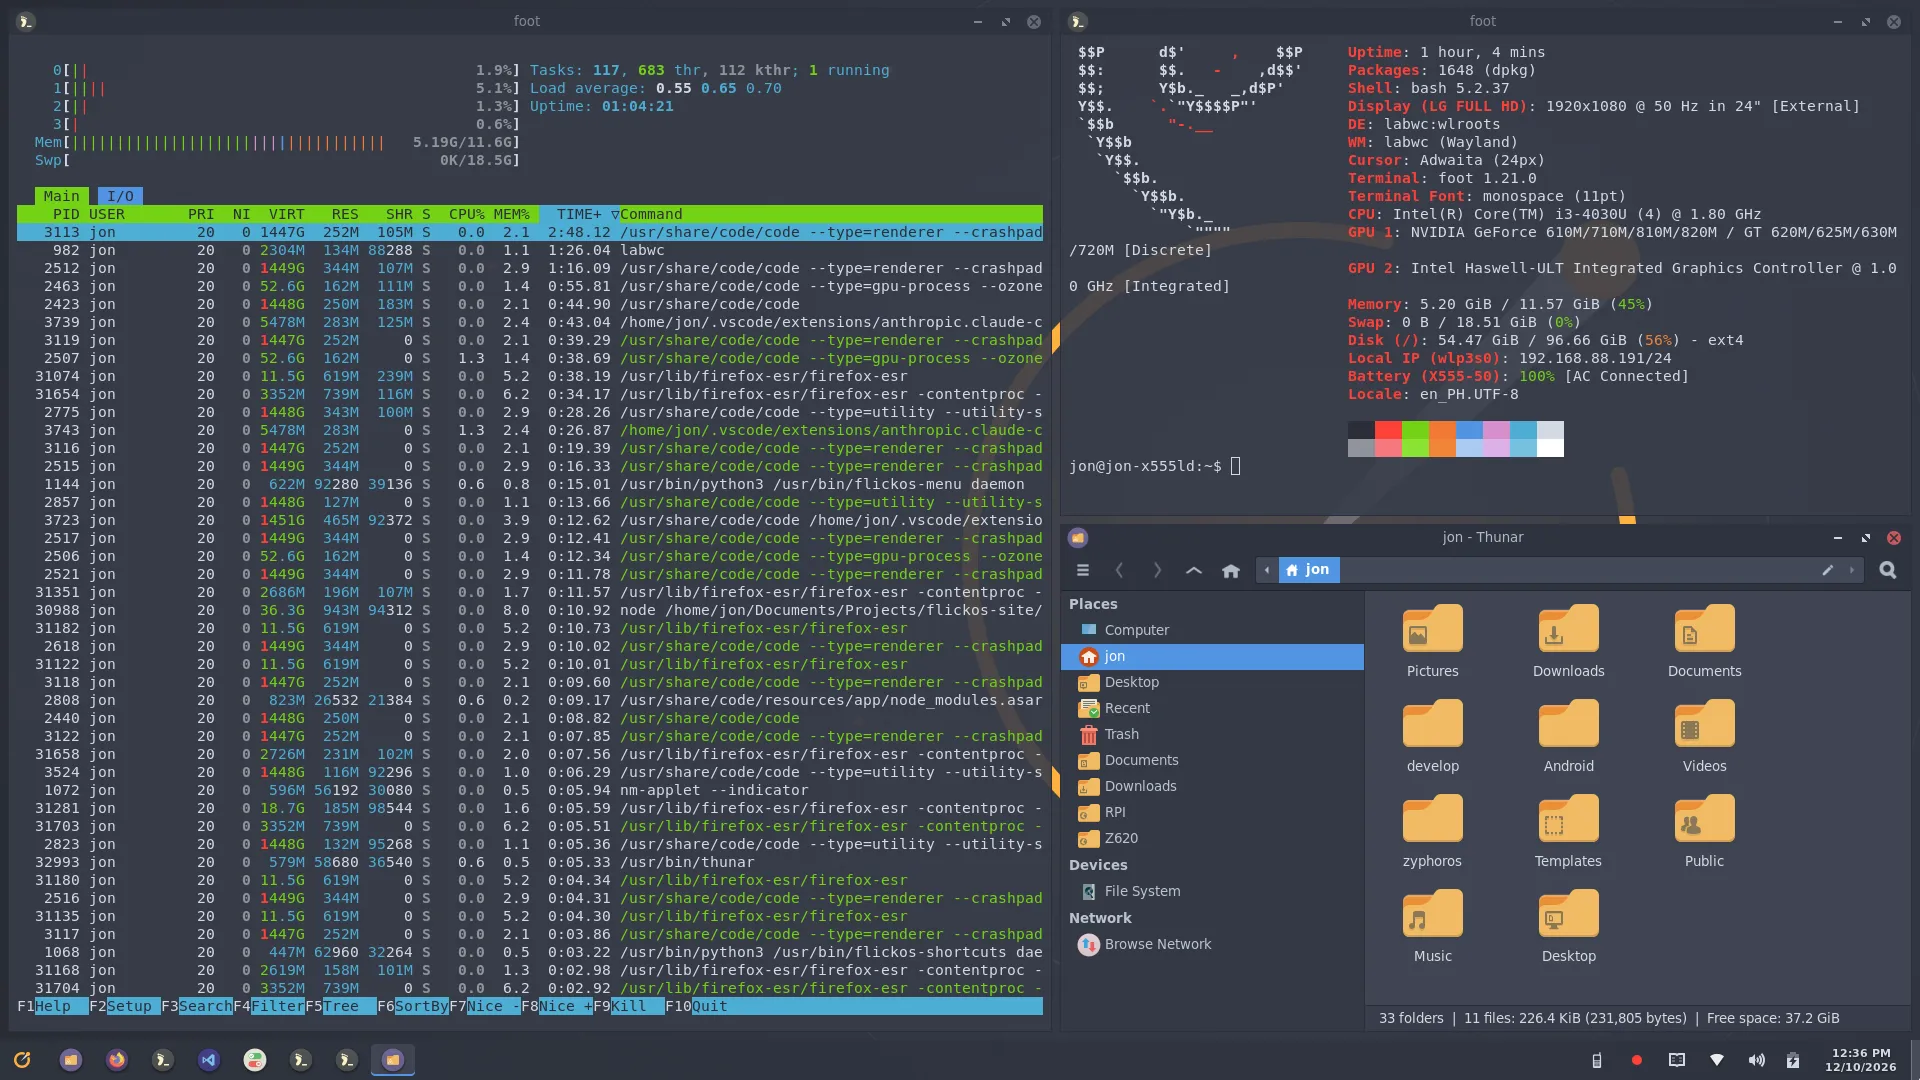
Task: Click the green swatch in fastfetch palette
Action: [1415, 430]
